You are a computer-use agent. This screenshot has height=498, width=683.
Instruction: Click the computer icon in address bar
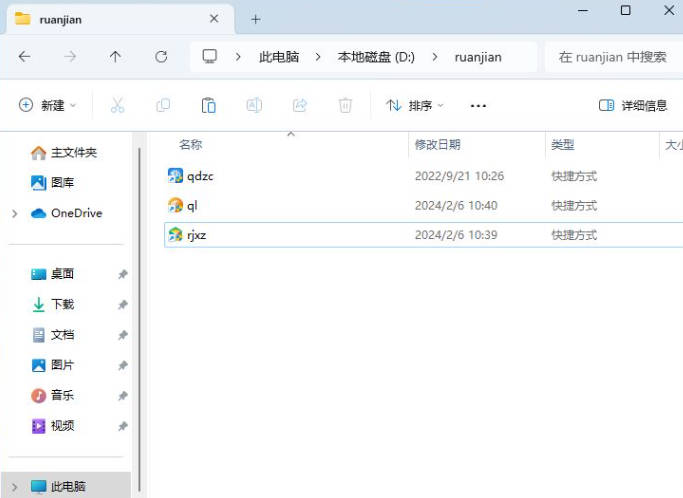pyautogui.click(x=210, y=57)
